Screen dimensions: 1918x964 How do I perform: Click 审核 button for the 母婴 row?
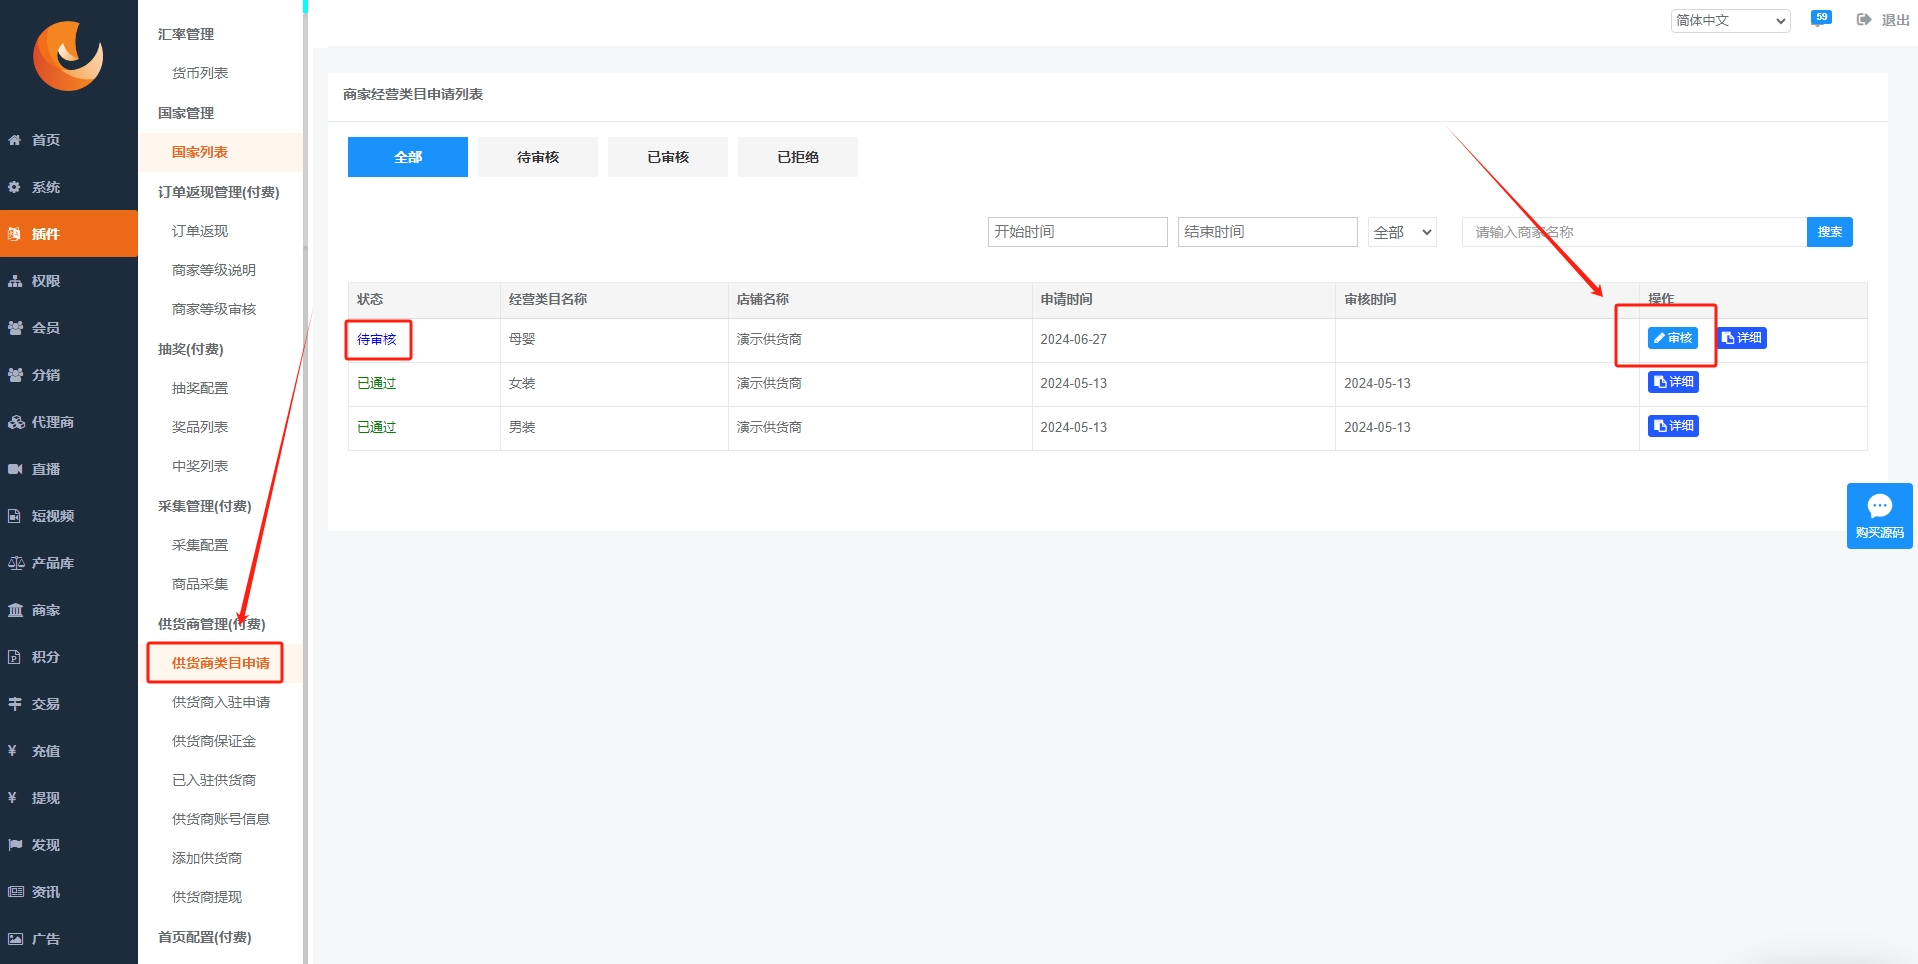(1672, 338)
